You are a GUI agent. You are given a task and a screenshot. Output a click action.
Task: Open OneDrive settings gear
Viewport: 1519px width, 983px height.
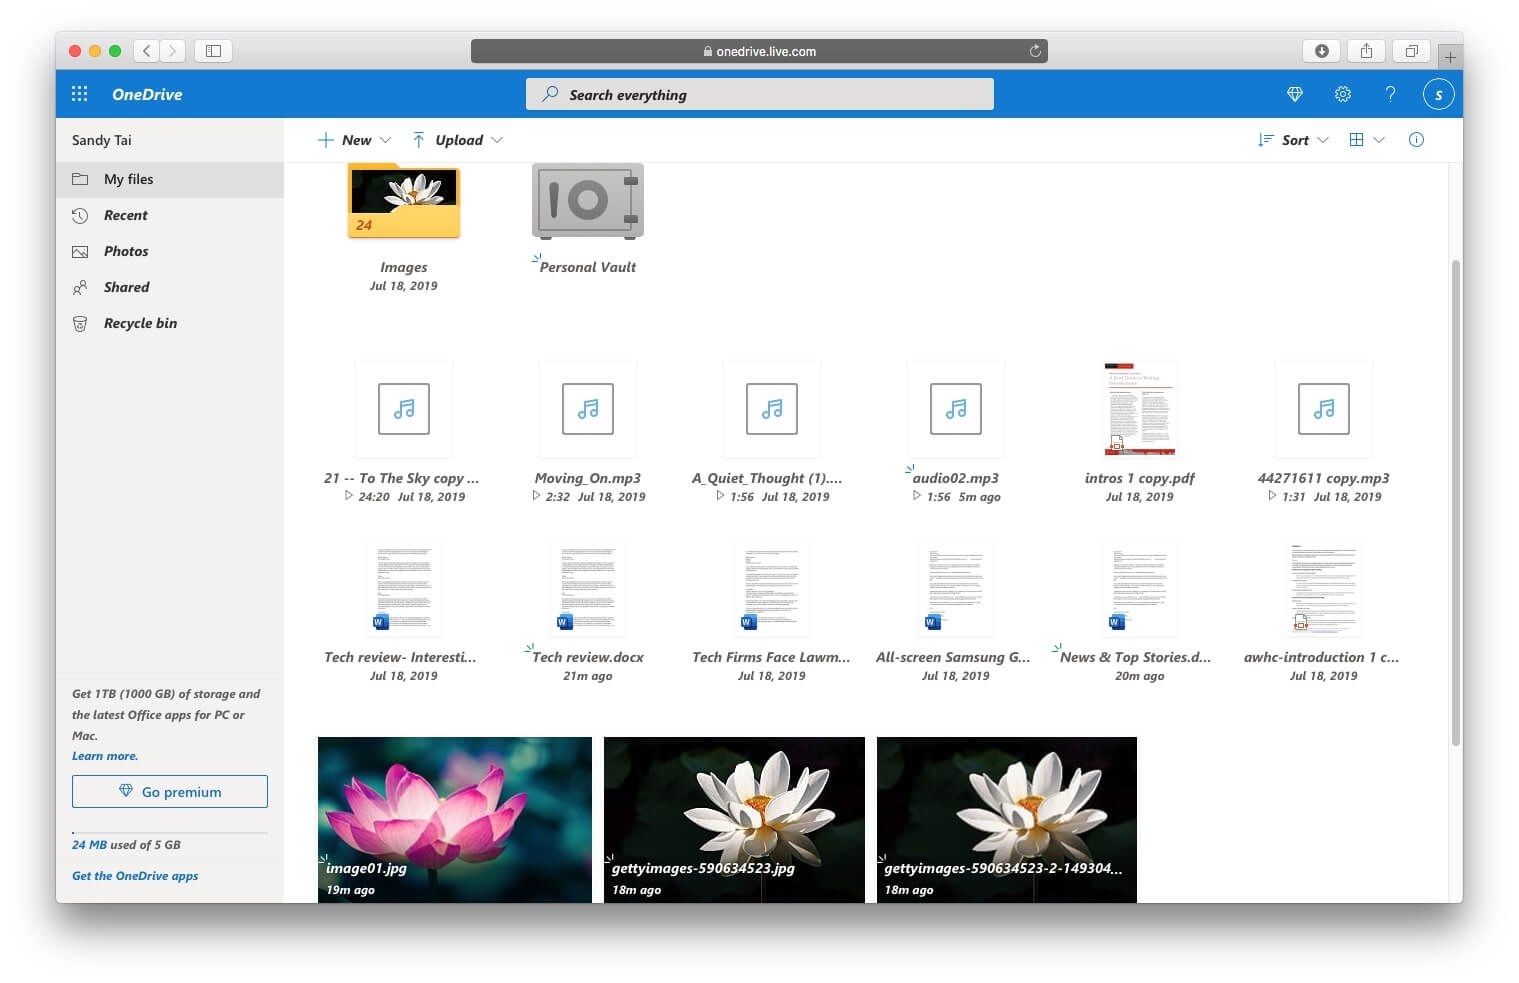[1342, 94]
